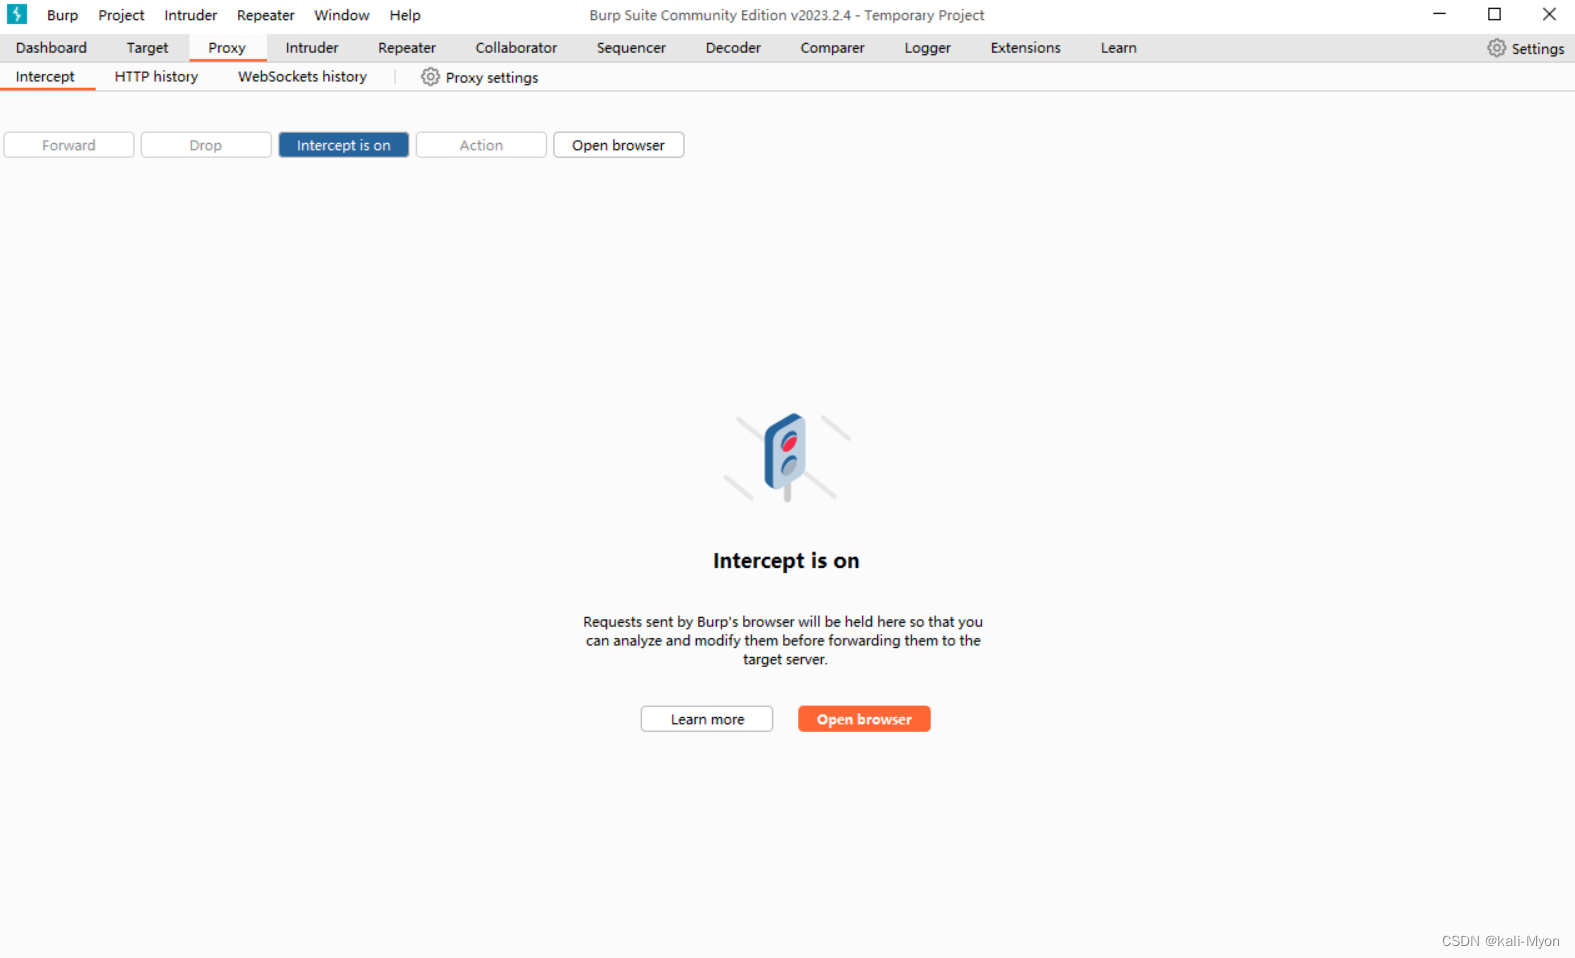The height and width of the screenshot is (958, 1575).
Task: Open the Burp menu
Action: coord(62,15)
